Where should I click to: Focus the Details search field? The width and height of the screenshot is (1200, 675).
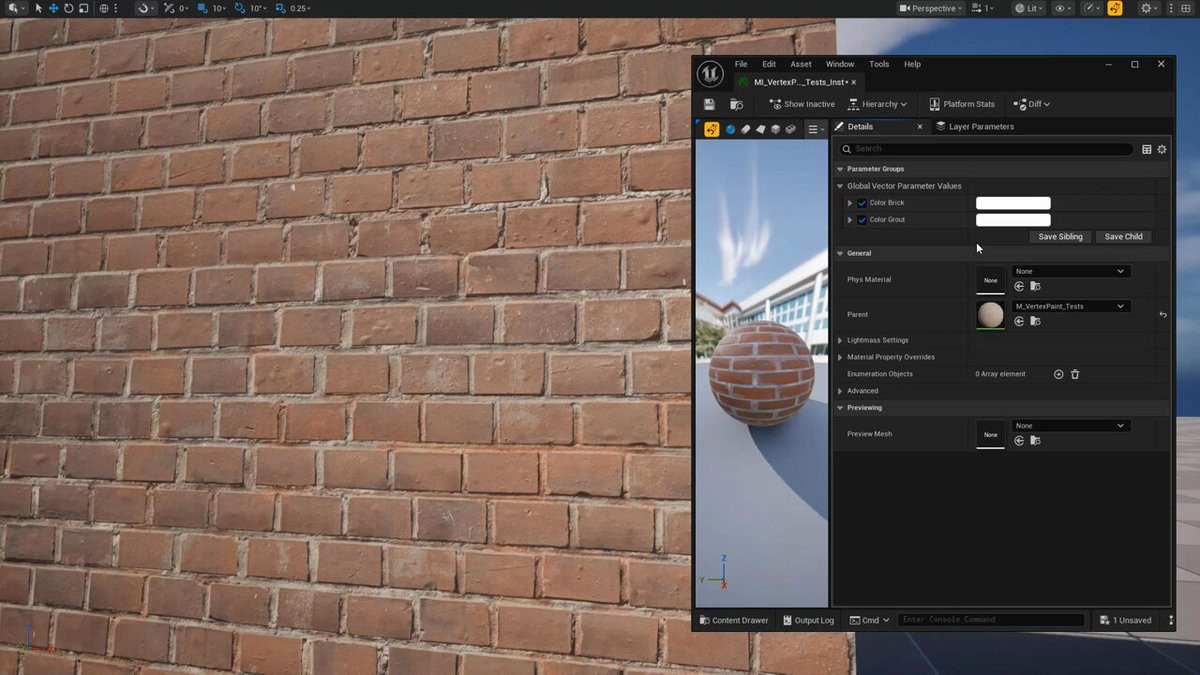click(986, 149)
